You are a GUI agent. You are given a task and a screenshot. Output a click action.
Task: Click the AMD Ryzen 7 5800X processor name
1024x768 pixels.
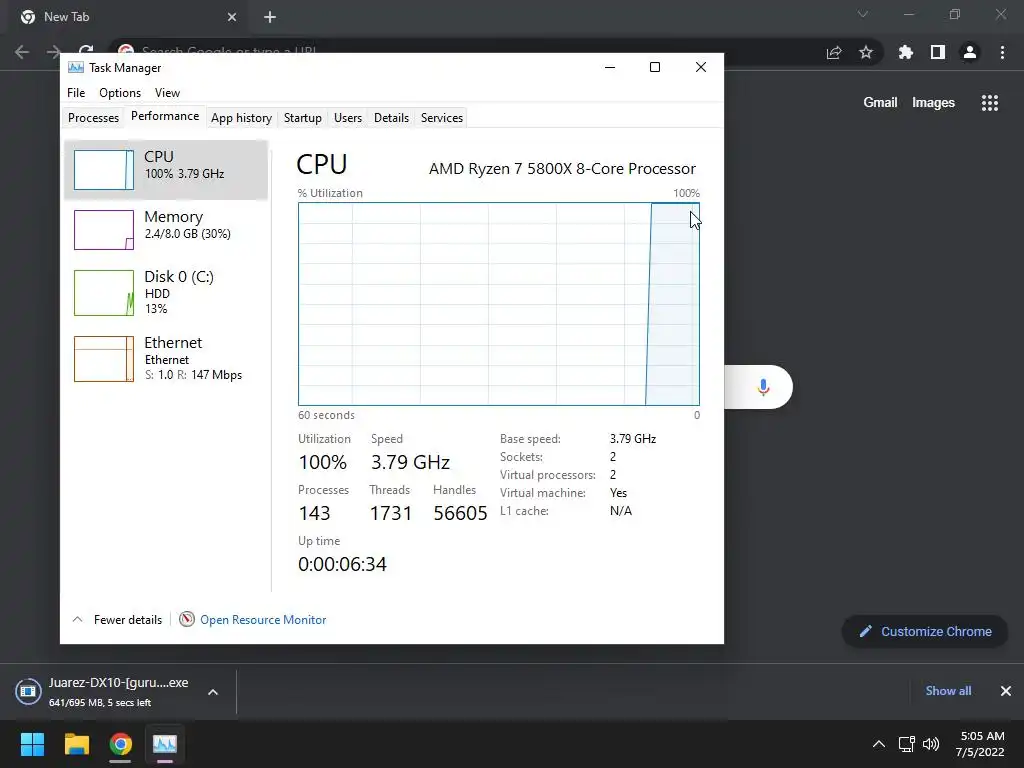coord(562,169)
